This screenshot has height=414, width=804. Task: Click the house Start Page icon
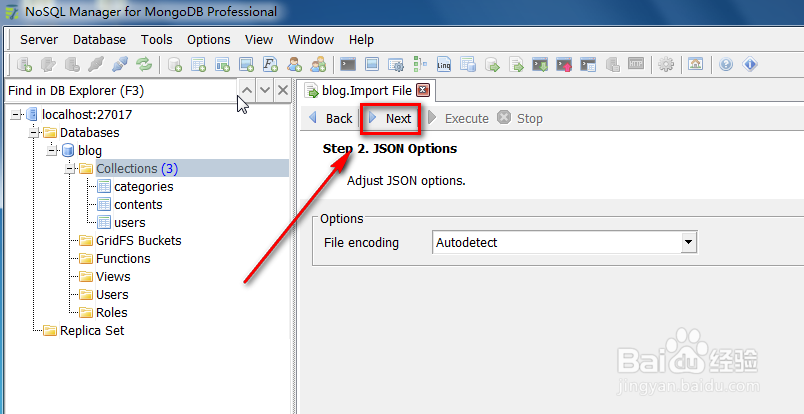[x=695, y=64]
